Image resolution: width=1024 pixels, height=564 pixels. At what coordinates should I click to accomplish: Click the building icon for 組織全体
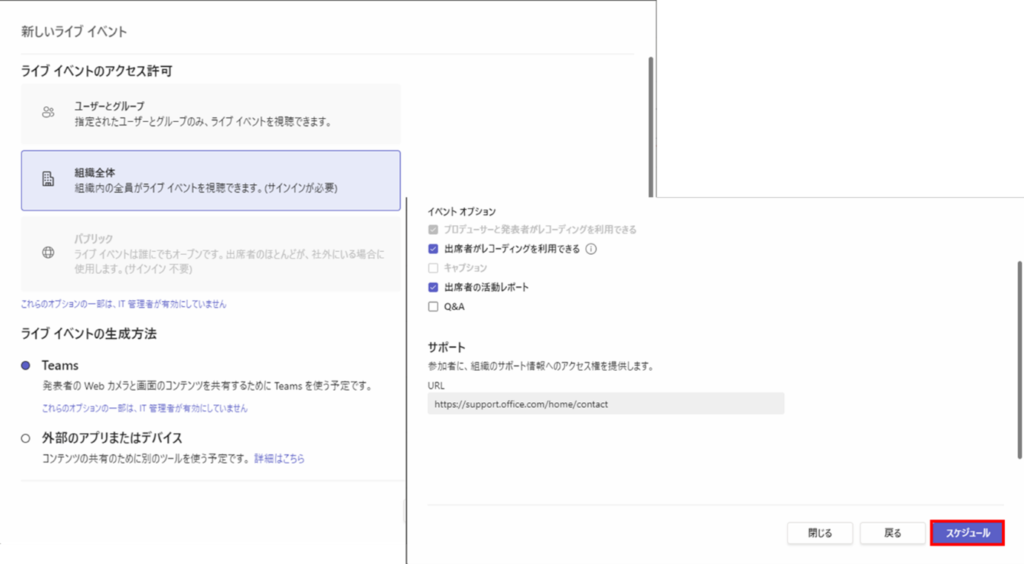click(48, 179)
